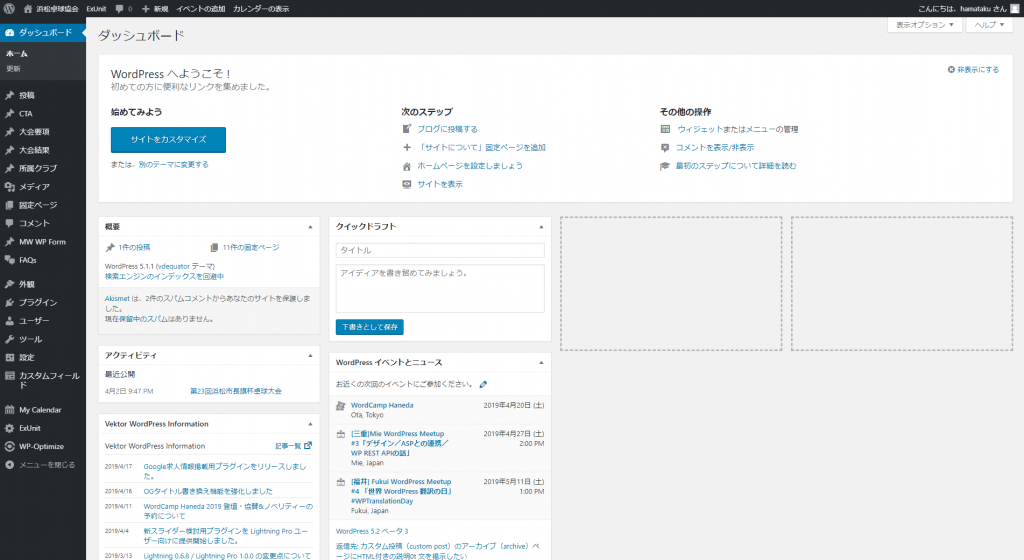Open the 設定 settings menu
The height and width of the screenshot is (560, 1024).
tap(27, 357)
